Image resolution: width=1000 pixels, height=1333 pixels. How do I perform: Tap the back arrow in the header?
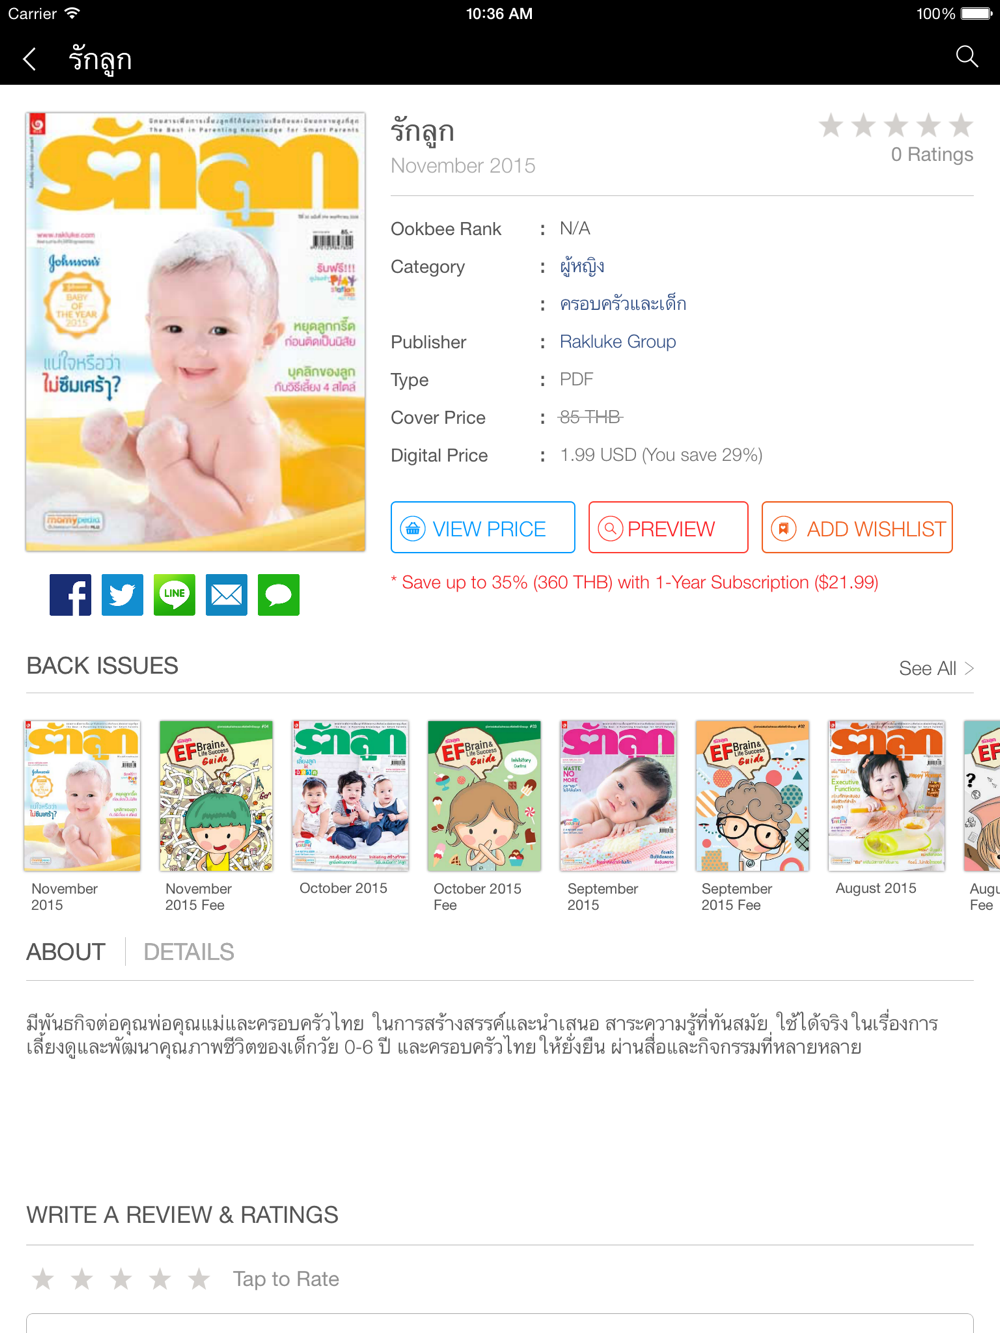[30, 59]
